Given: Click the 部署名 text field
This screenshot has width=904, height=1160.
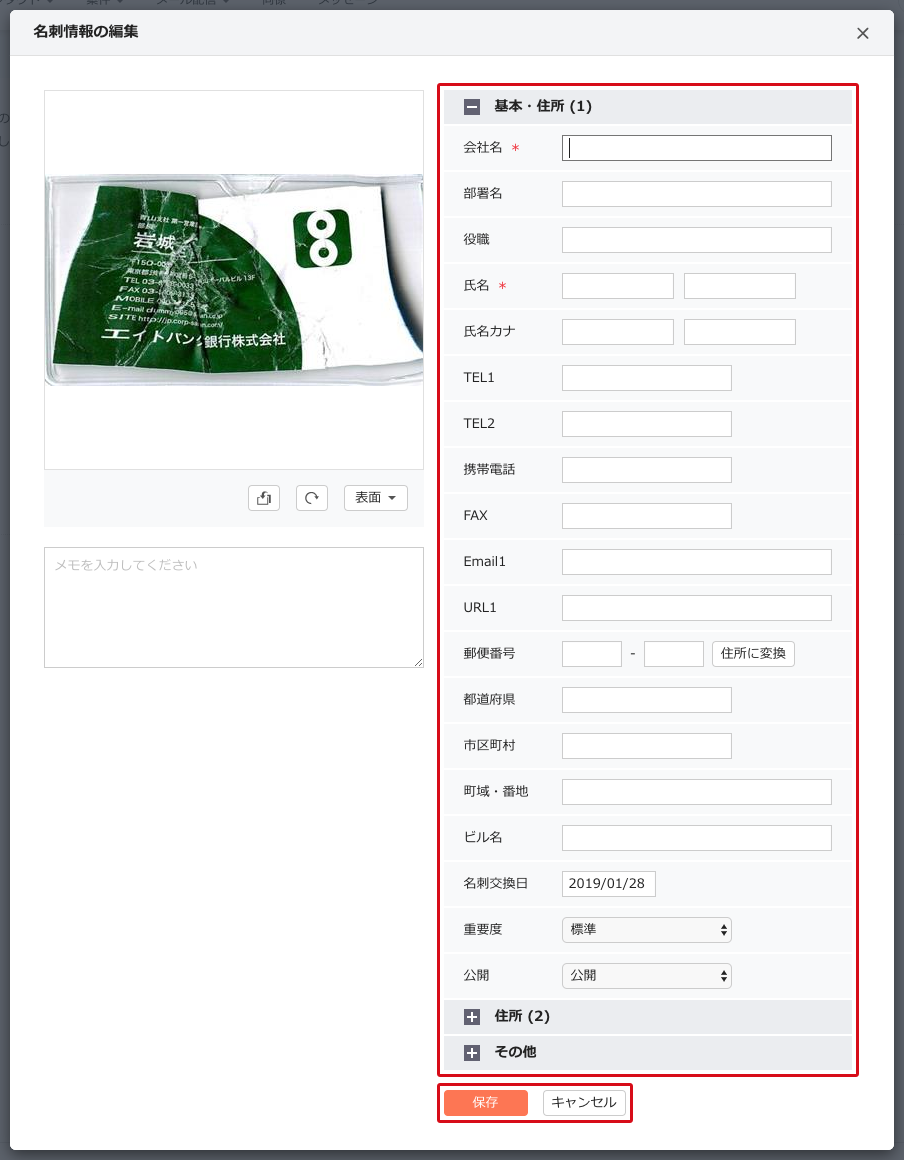Looking at the screenshot, I should tap(697, 194).
